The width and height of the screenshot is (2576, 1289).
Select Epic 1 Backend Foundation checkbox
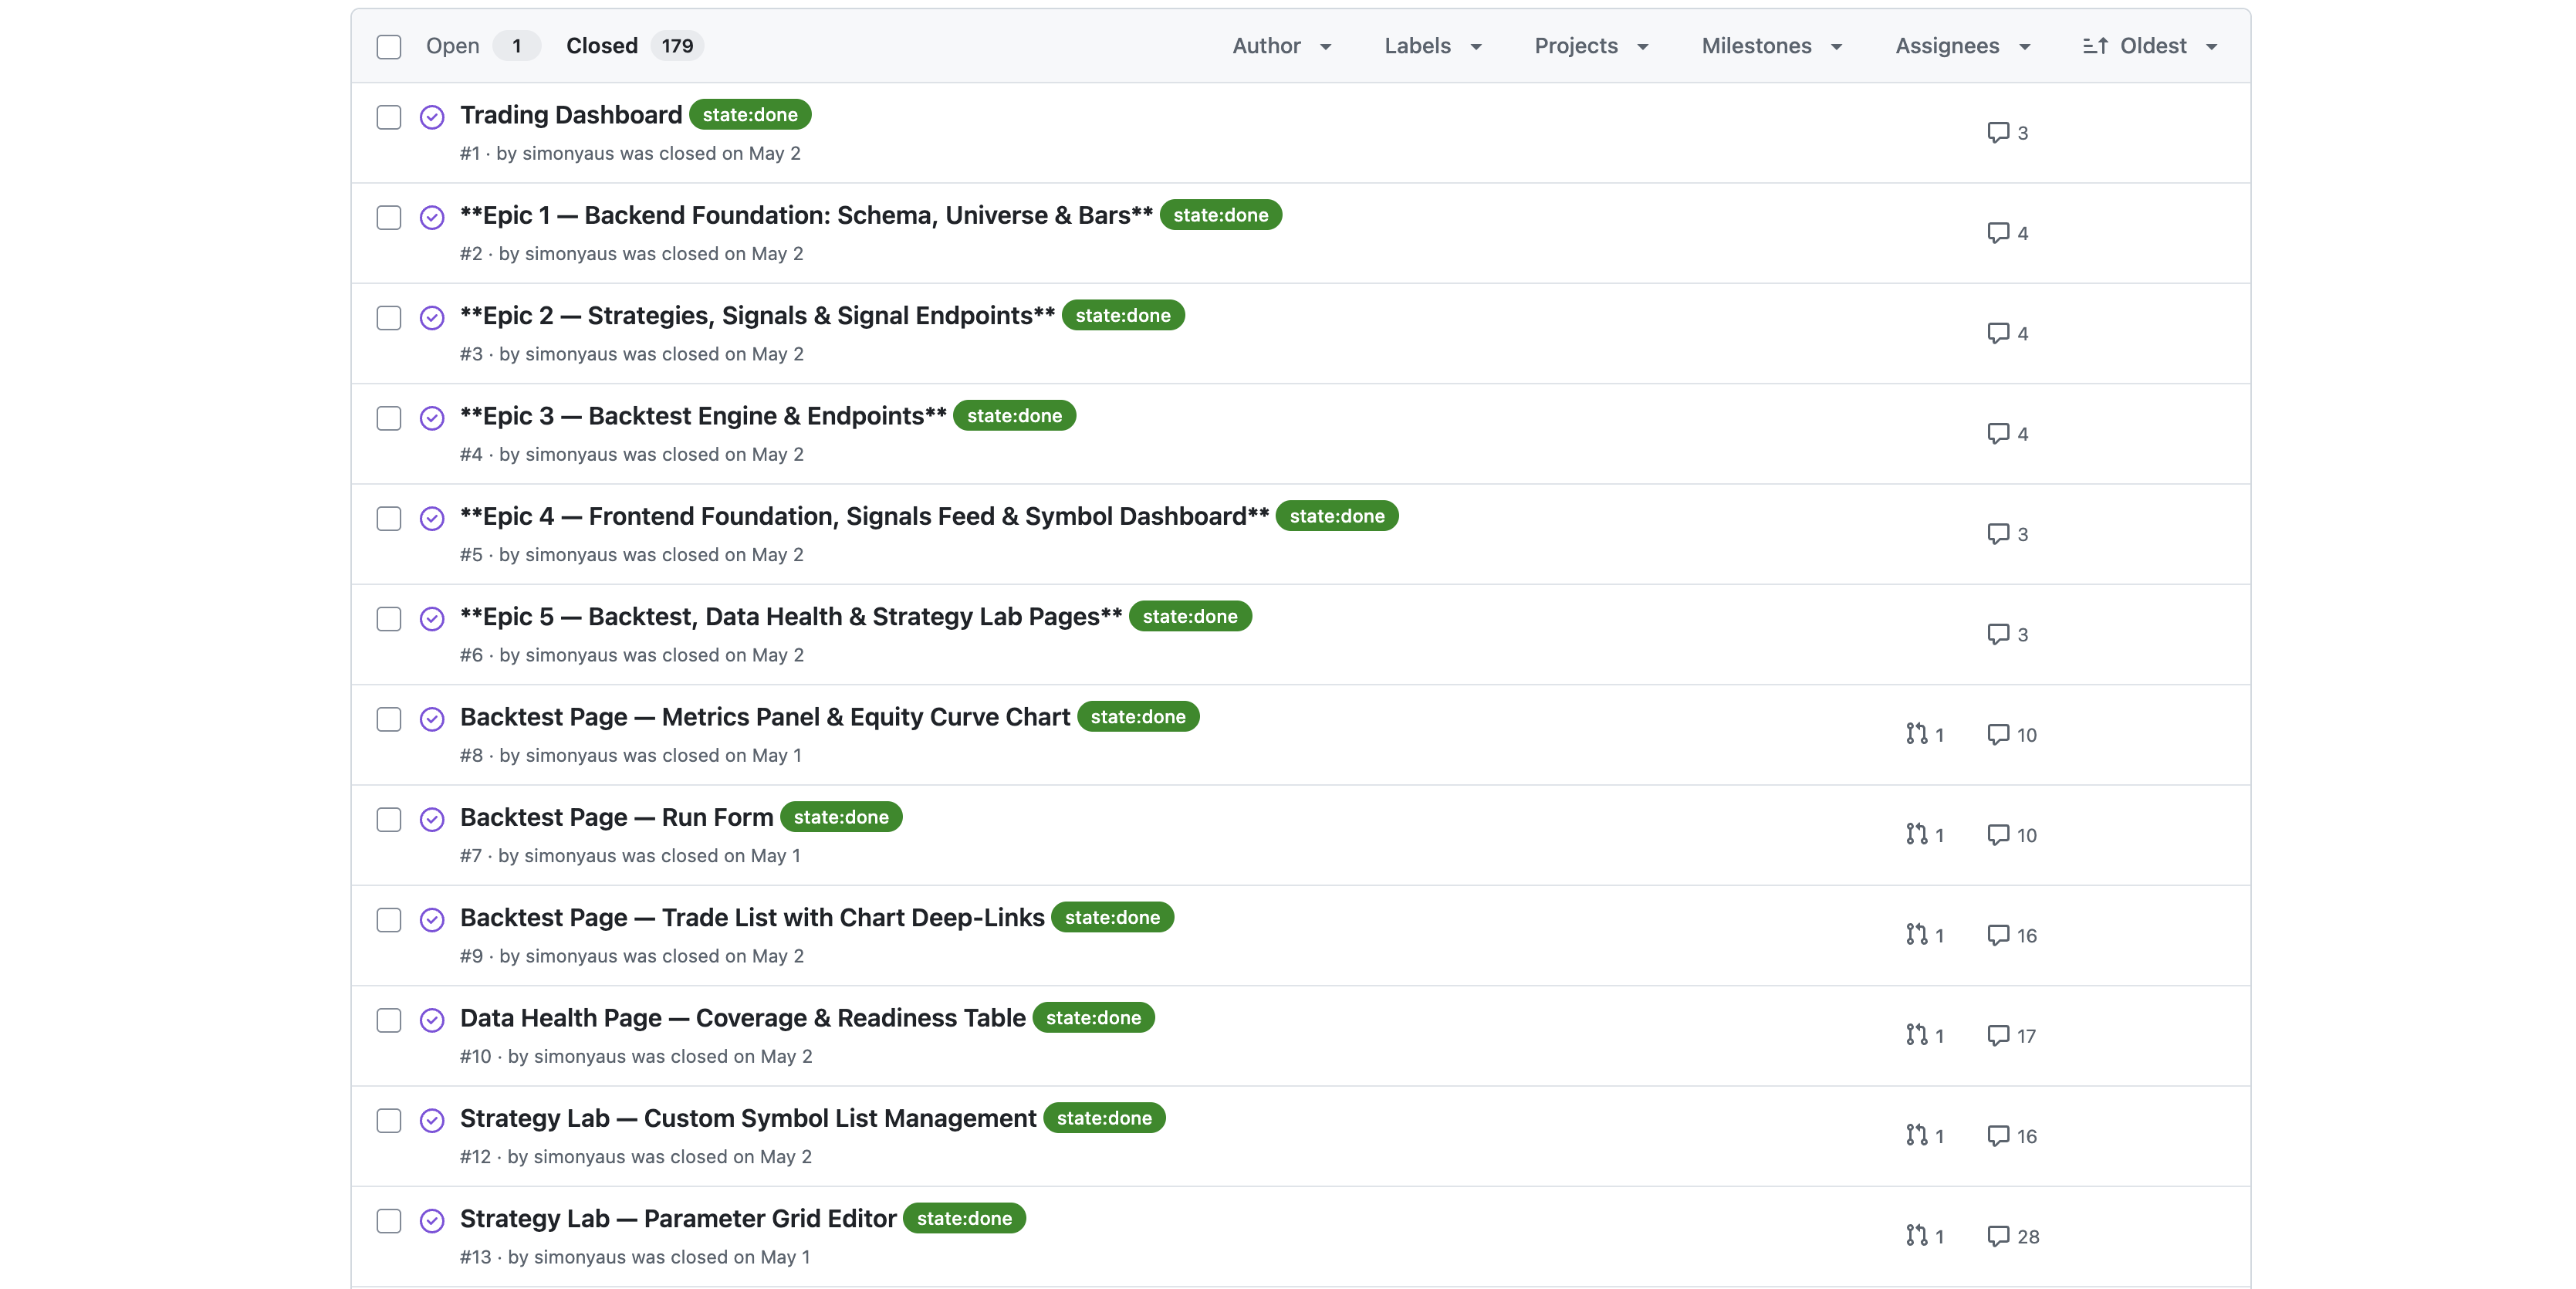389,217
